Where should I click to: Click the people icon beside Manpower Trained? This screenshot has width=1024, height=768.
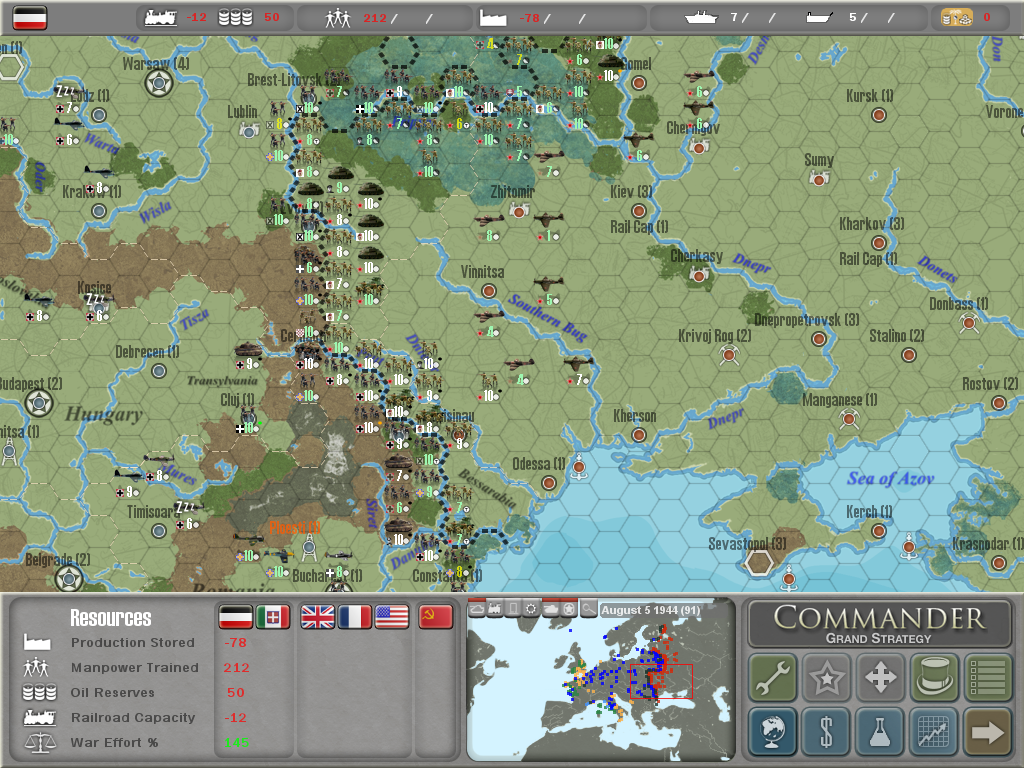click(37, 667)
